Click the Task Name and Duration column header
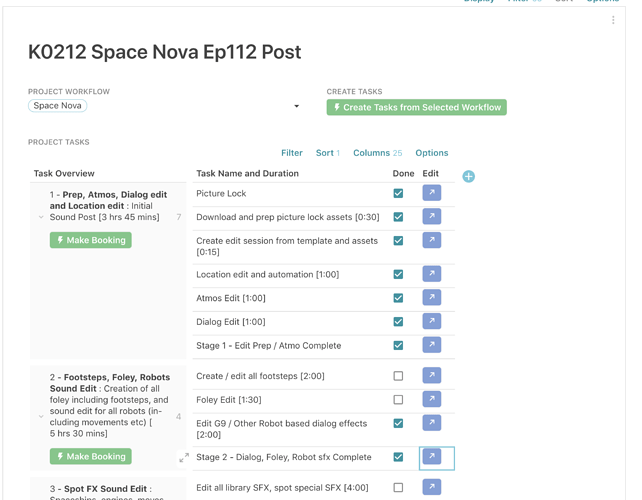Screen dimensions: 642x500 pos(247,173)
